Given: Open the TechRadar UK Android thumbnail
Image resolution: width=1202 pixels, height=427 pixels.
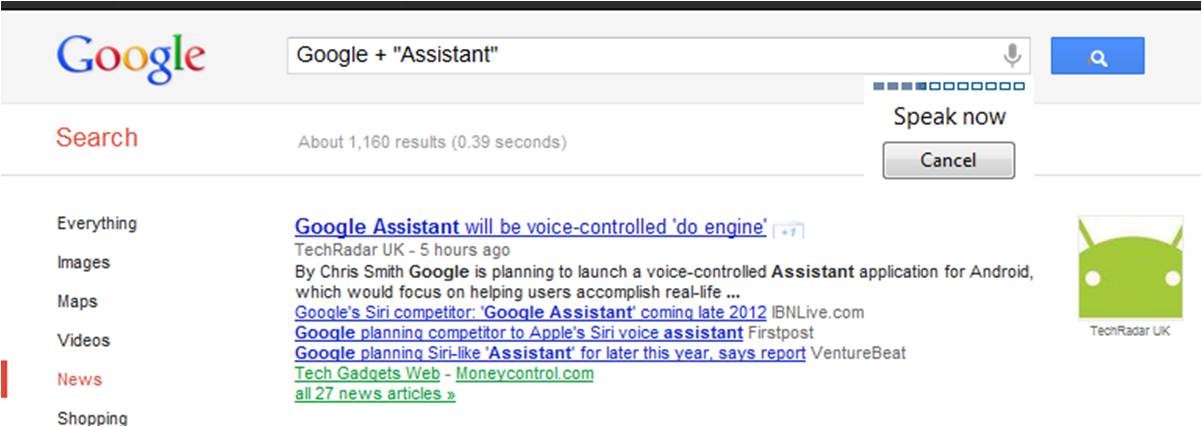Looking at the screenshot, I should [1128, 268].
